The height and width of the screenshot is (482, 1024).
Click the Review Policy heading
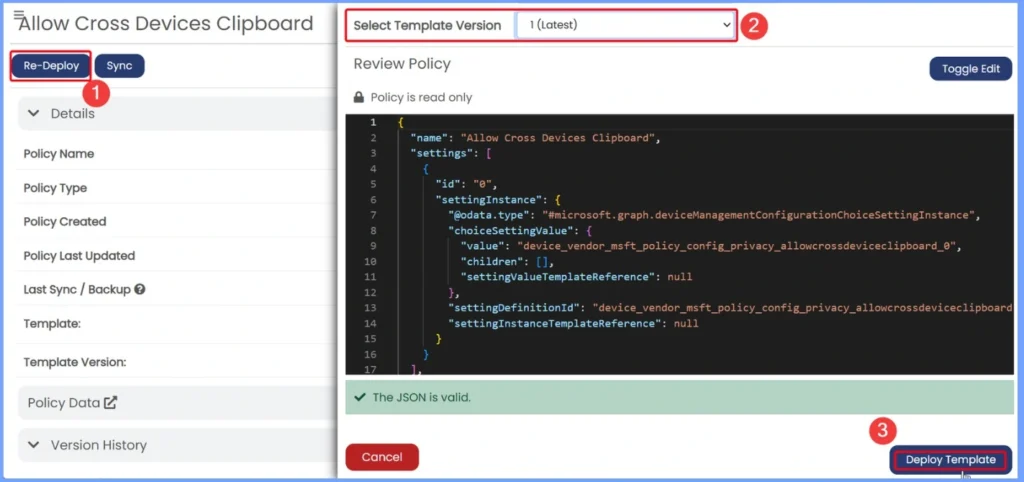tap(402, 64)
